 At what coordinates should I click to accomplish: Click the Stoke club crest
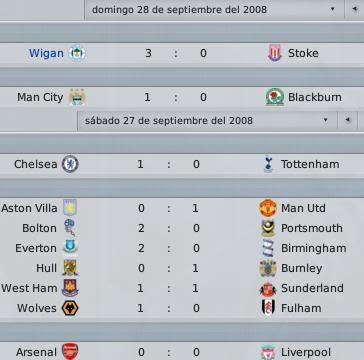tap(275, 53)
